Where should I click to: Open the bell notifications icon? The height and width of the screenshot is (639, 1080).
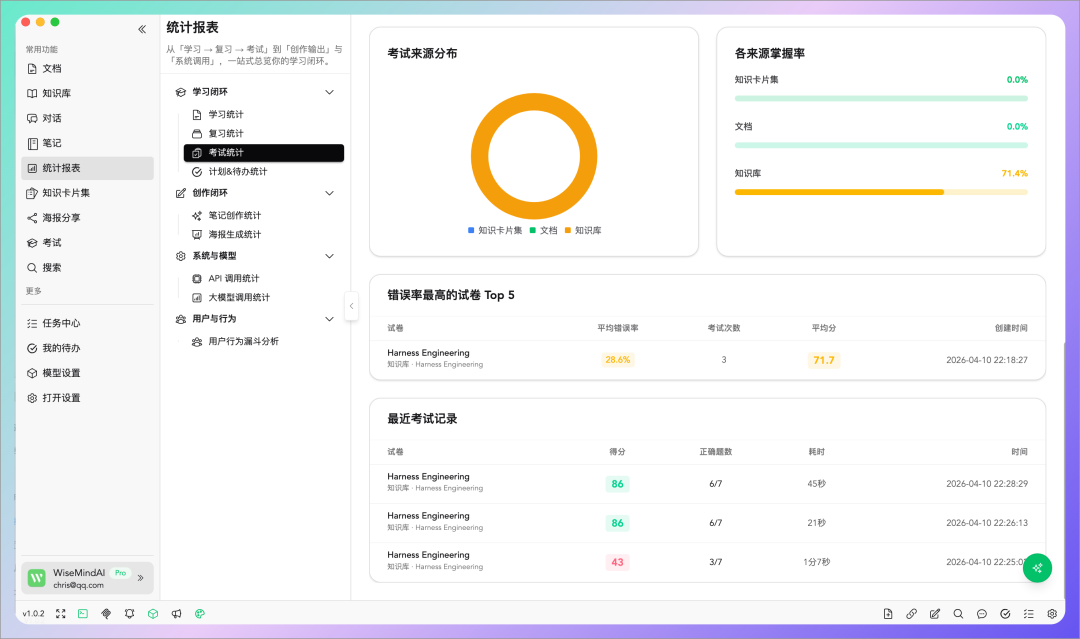click(129, 614)
